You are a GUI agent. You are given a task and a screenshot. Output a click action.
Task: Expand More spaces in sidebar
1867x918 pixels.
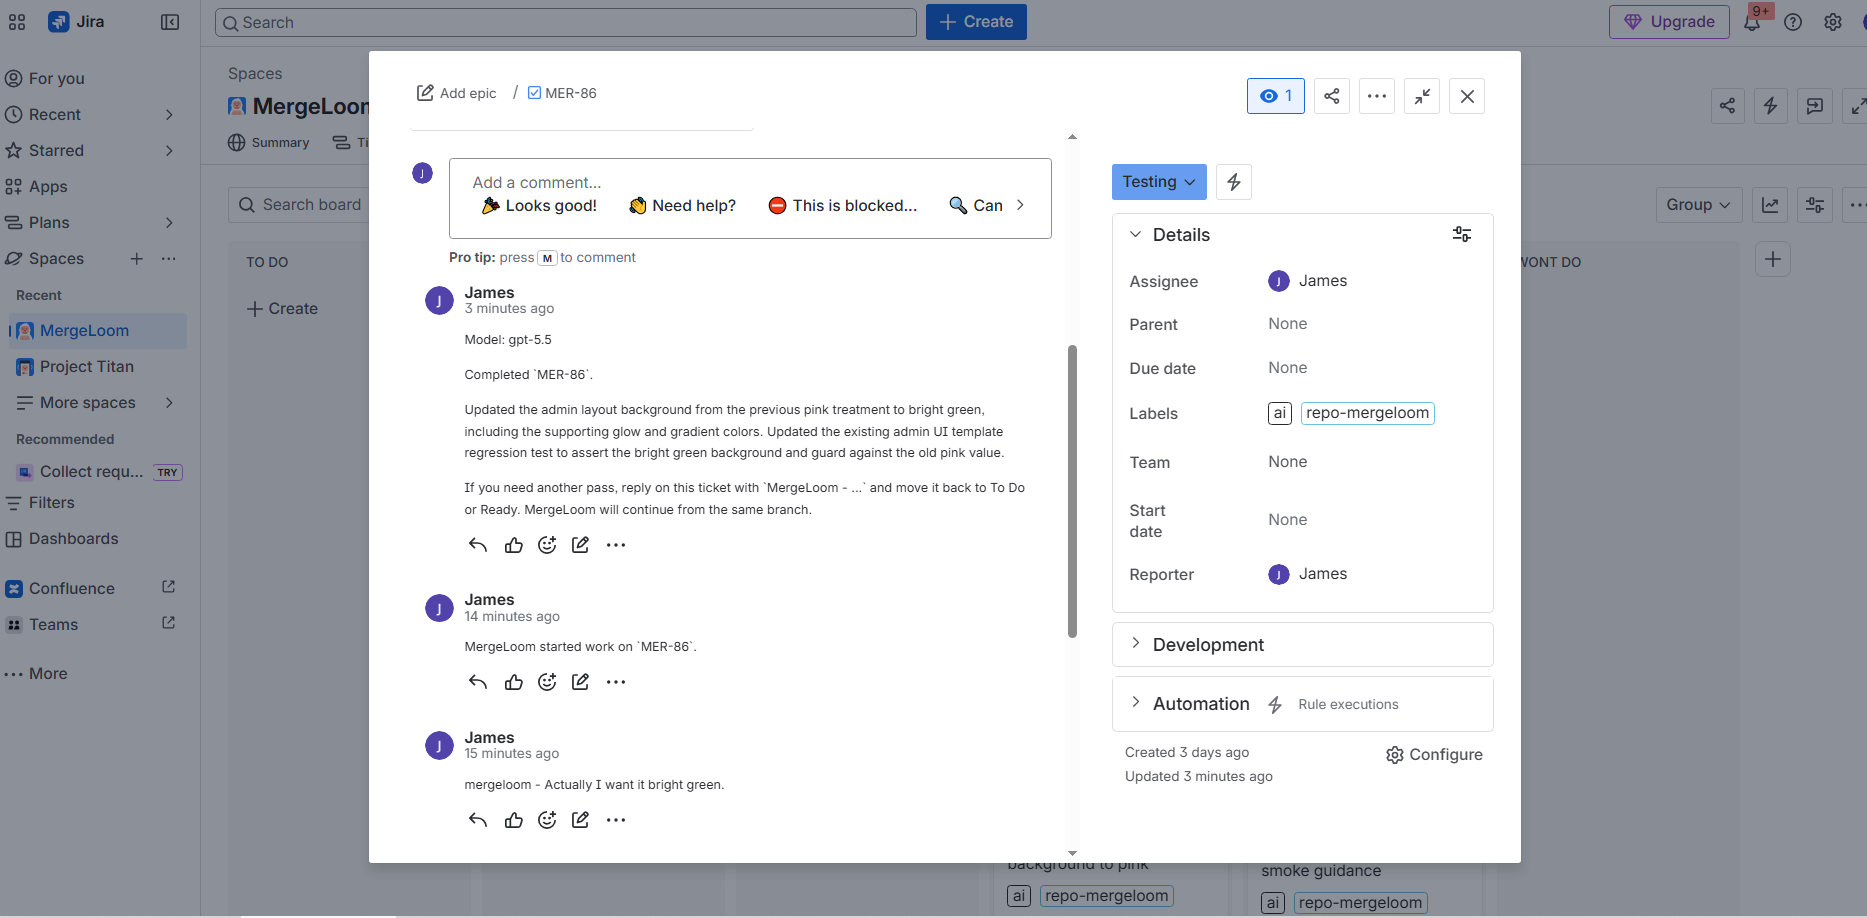point(169,403)
